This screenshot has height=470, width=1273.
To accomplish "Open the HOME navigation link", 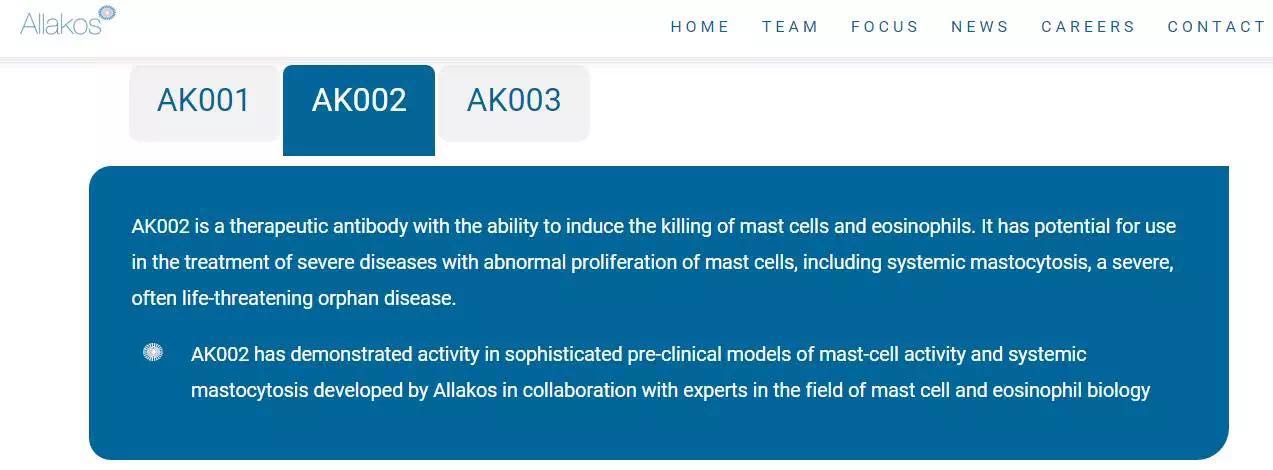I will click(700, 27).
